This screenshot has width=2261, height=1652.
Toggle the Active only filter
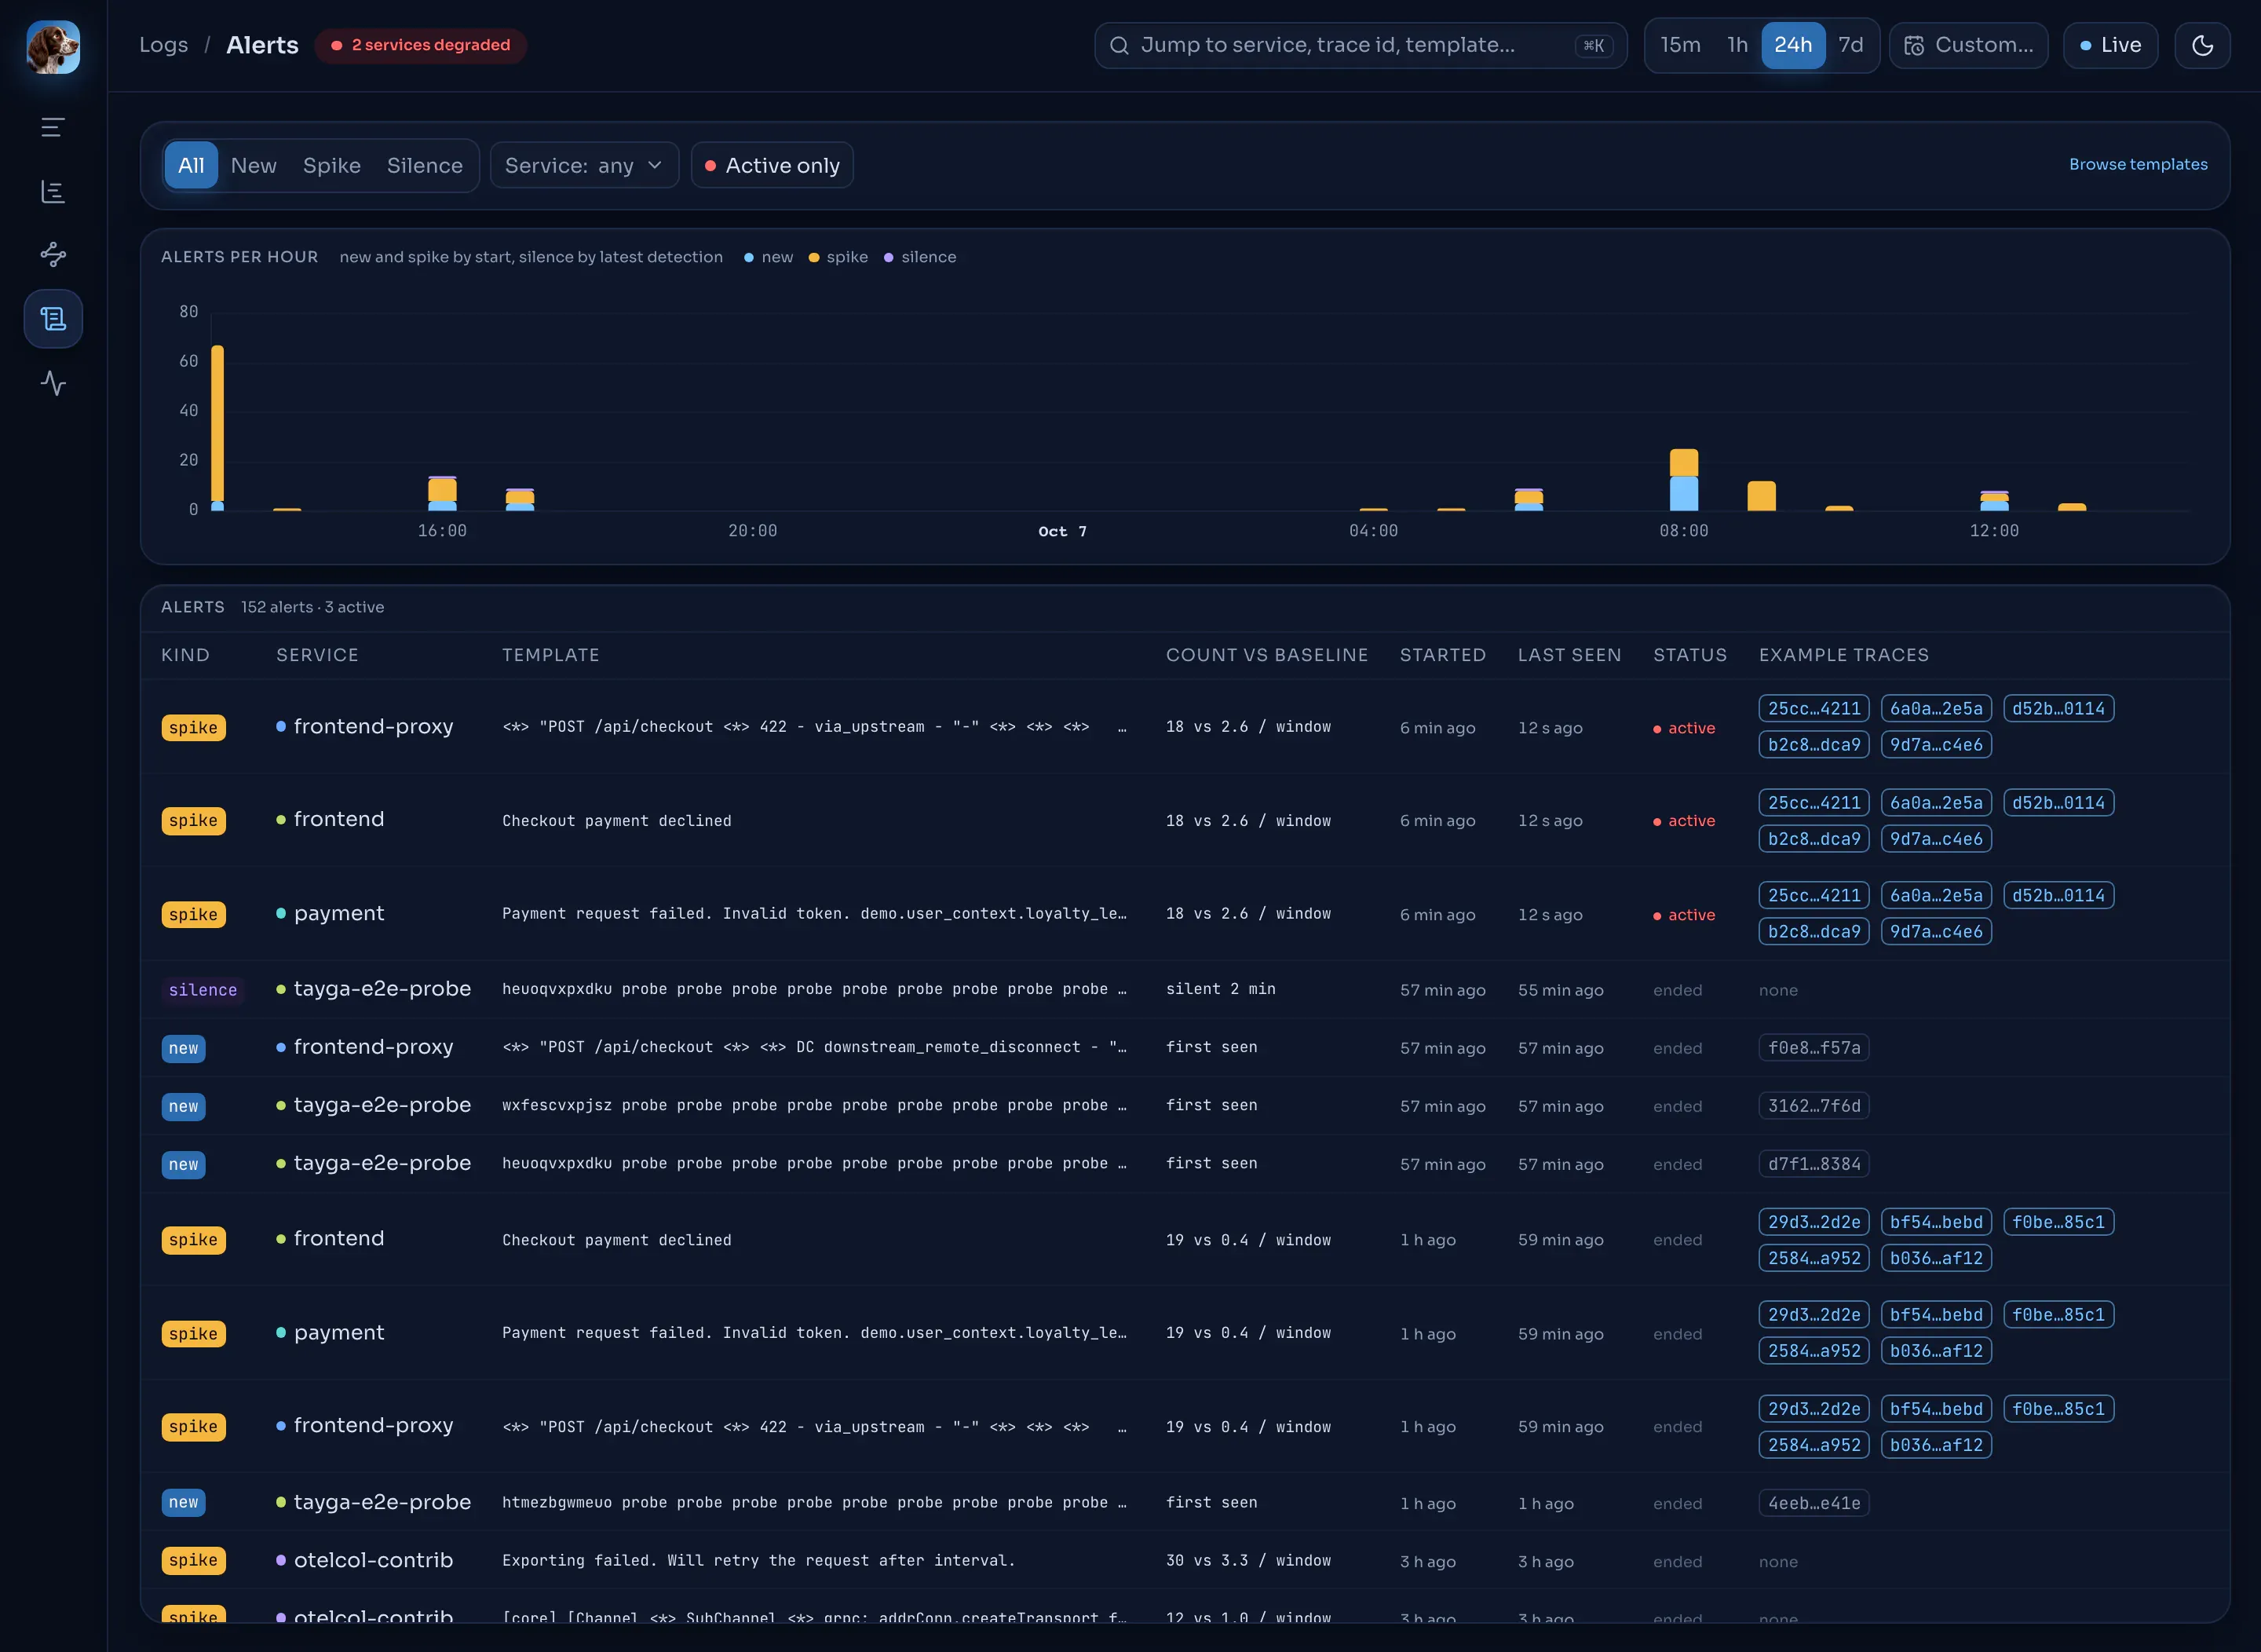(772, 165)
